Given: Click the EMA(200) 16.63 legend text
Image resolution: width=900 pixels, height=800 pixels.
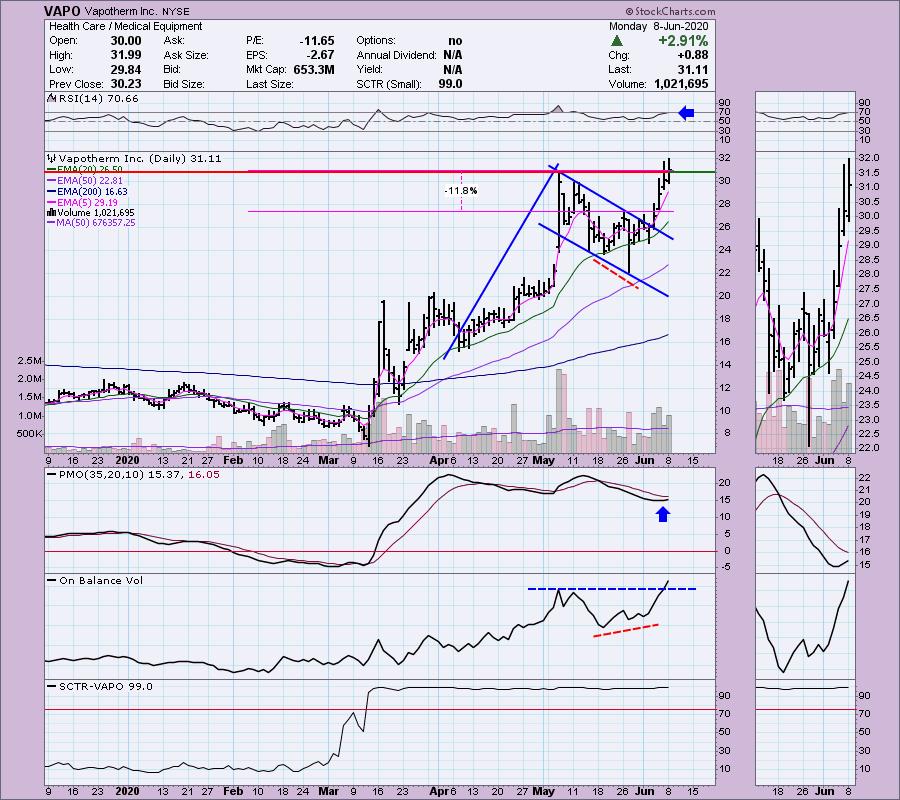Looking at the screenshot, I should [x=92, y=192].
